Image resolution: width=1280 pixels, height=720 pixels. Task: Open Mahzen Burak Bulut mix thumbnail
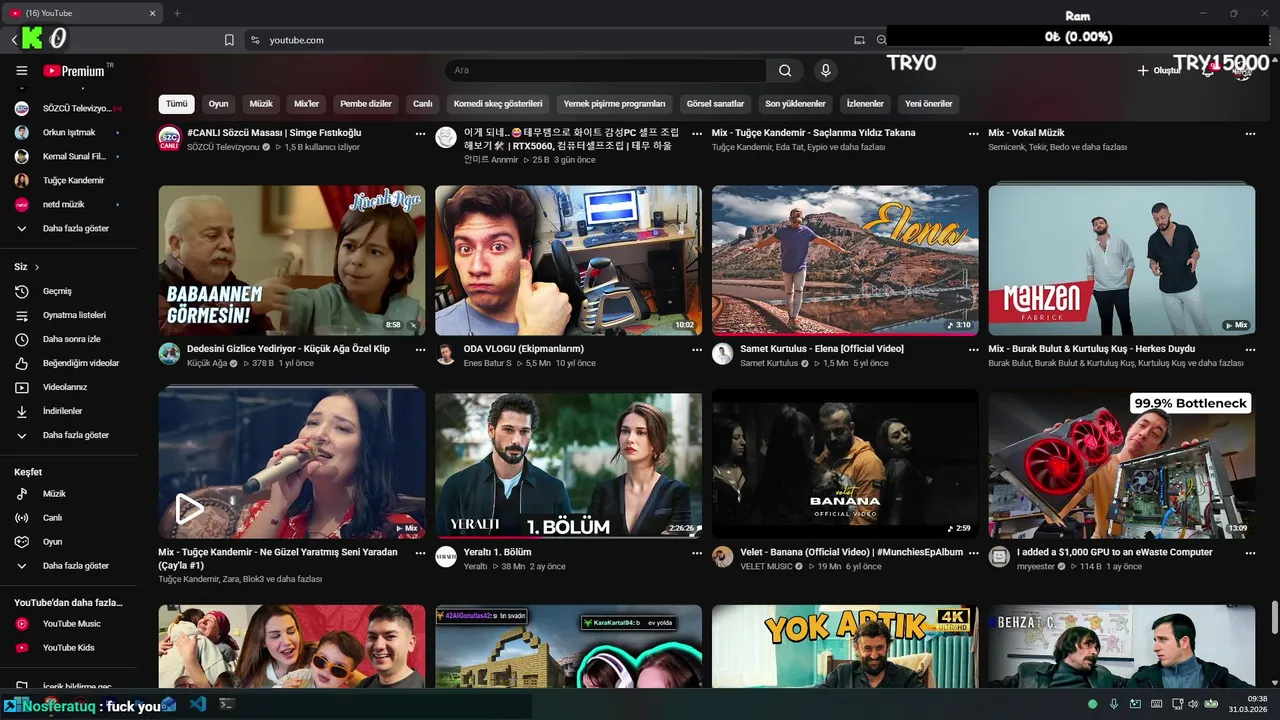coord(1122,260)
